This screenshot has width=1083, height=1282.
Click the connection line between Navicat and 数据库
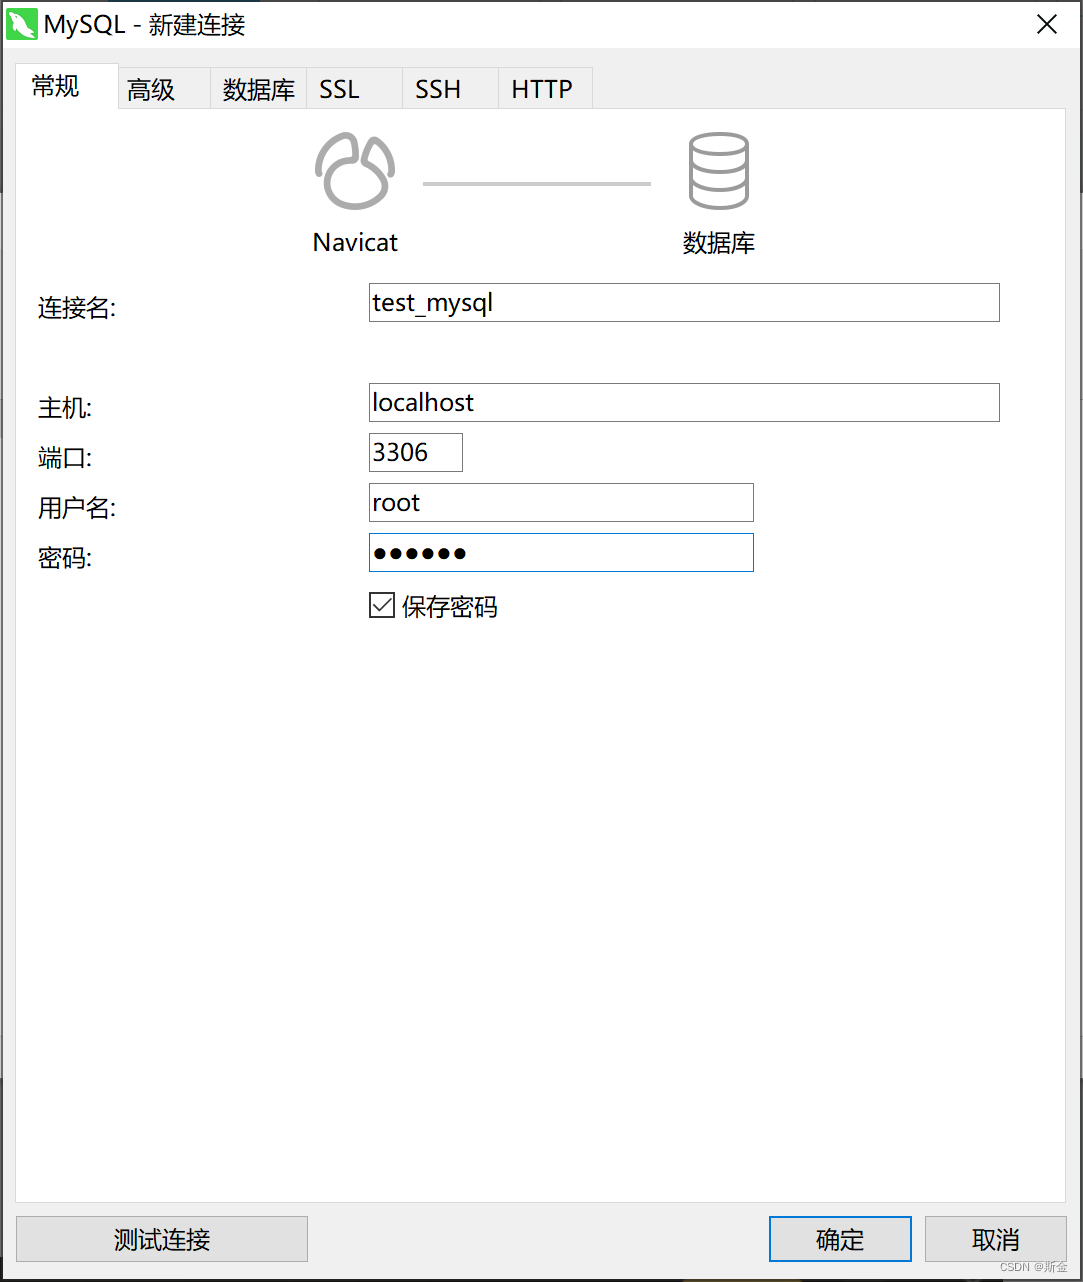coord(536,183)
